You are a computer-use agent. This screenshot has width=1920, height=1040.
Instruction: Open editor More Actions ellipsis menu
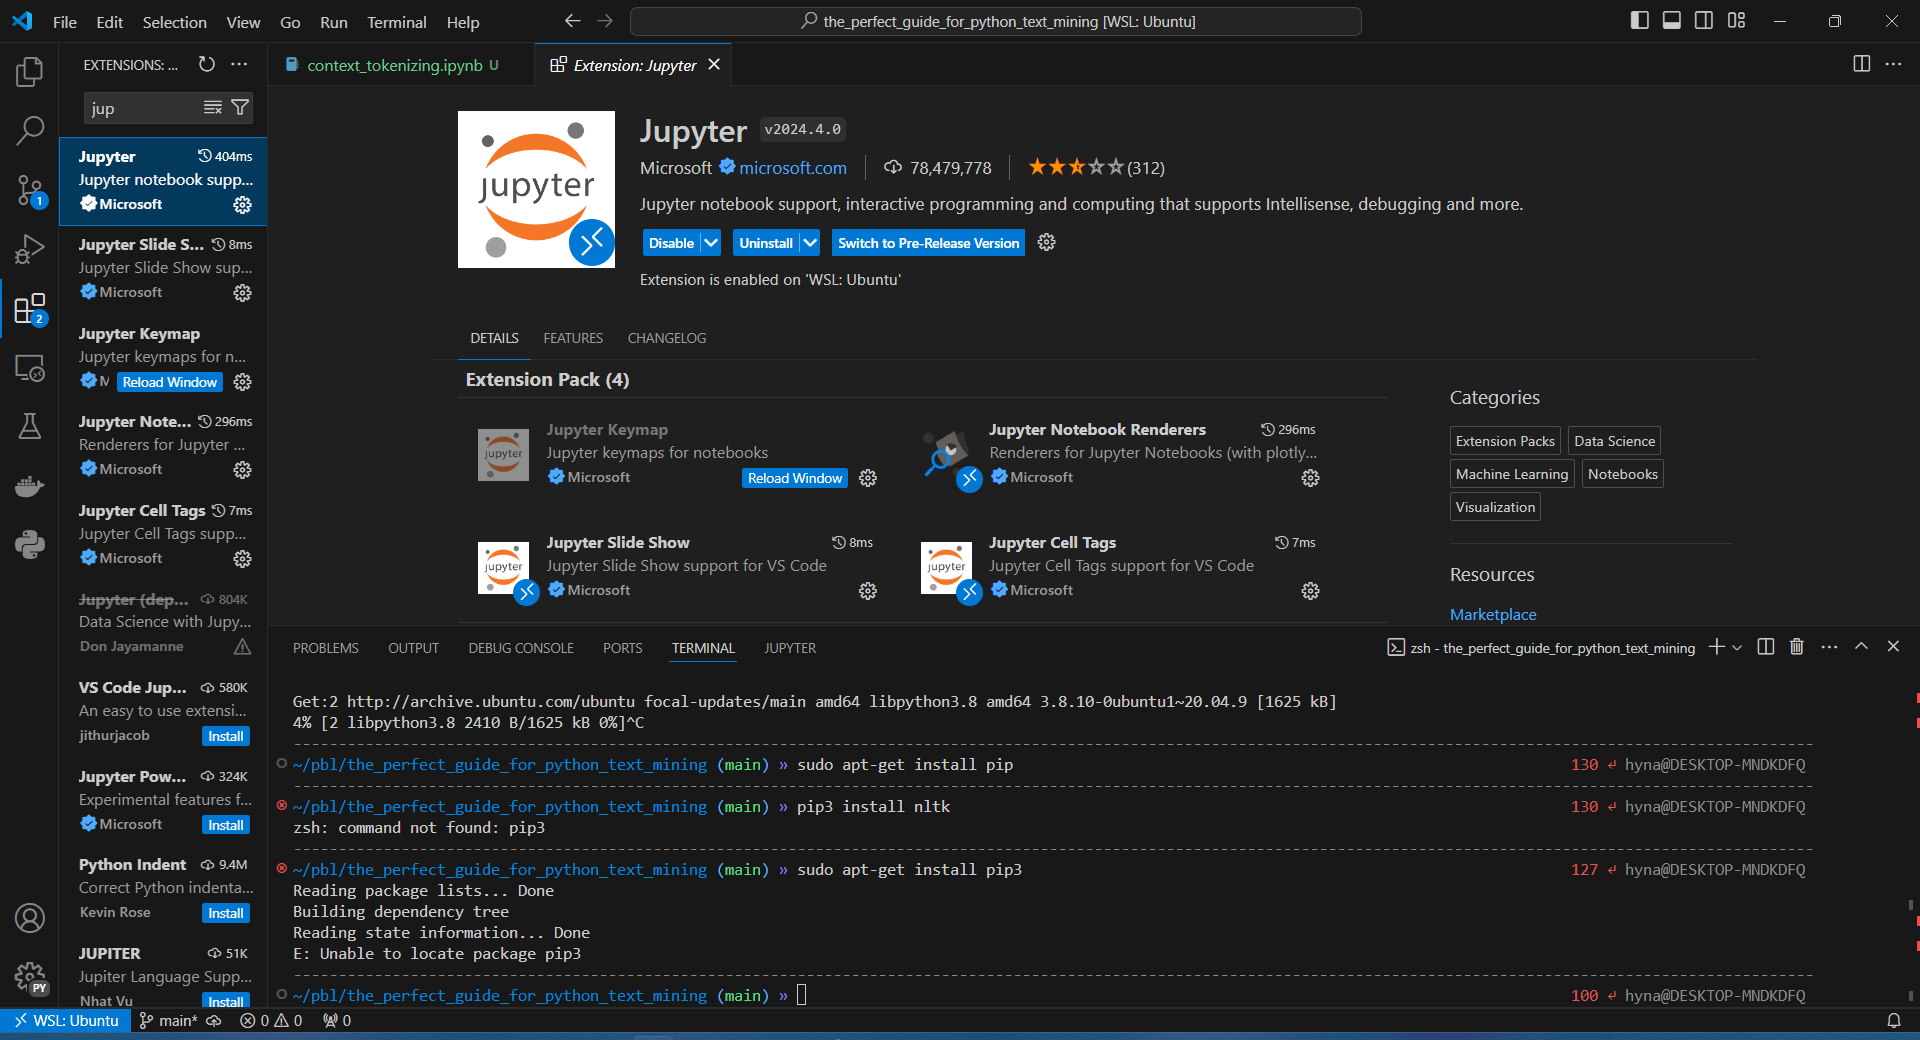[x=1893, y=64]
